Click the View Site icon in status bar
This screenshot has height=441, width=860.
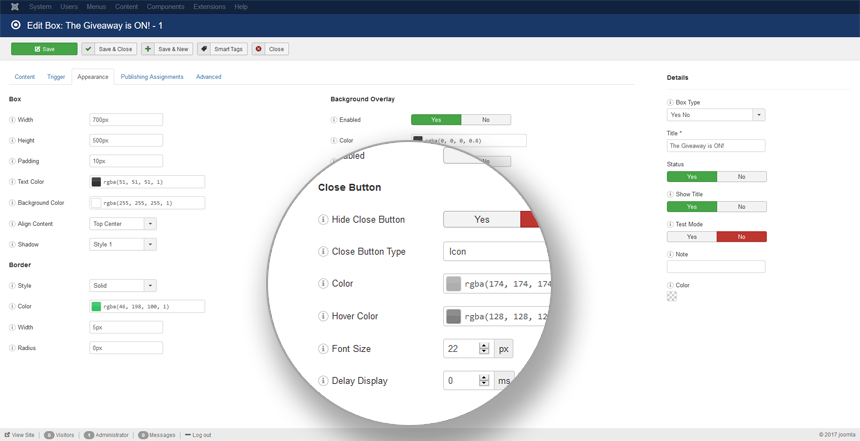click(x=7, y=435)
